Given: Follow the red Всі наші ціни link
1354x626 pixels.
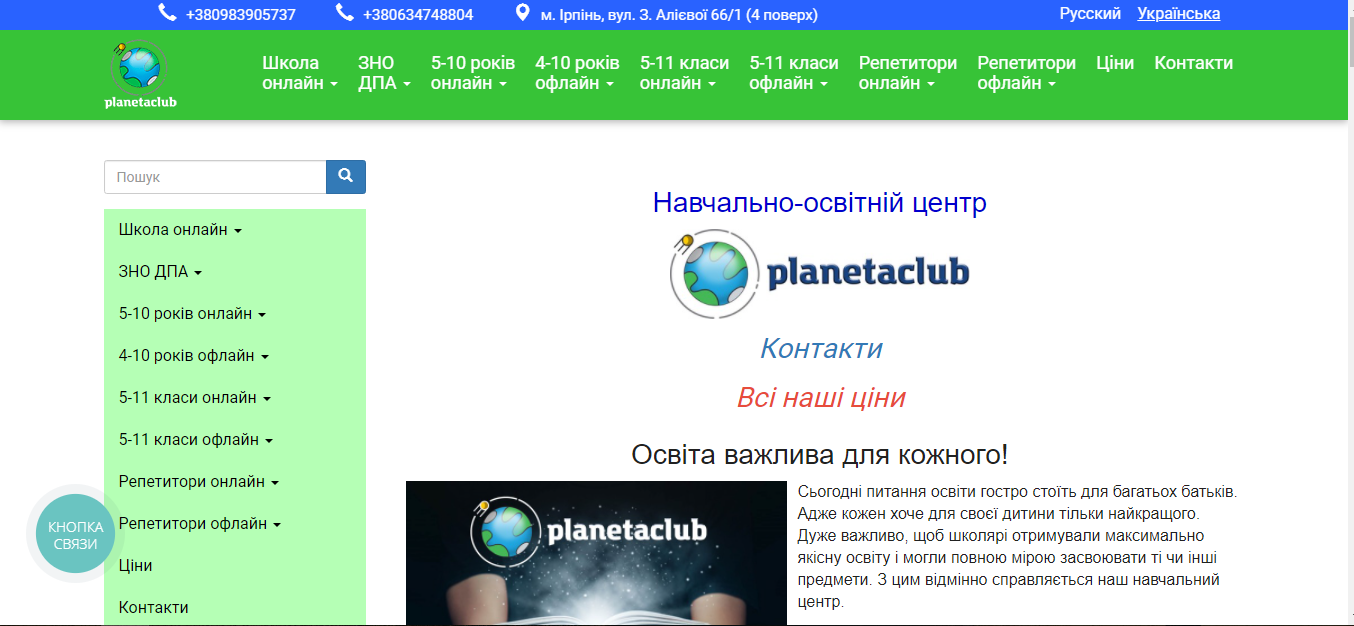Looking at the screenshot, I should (821, 398).
